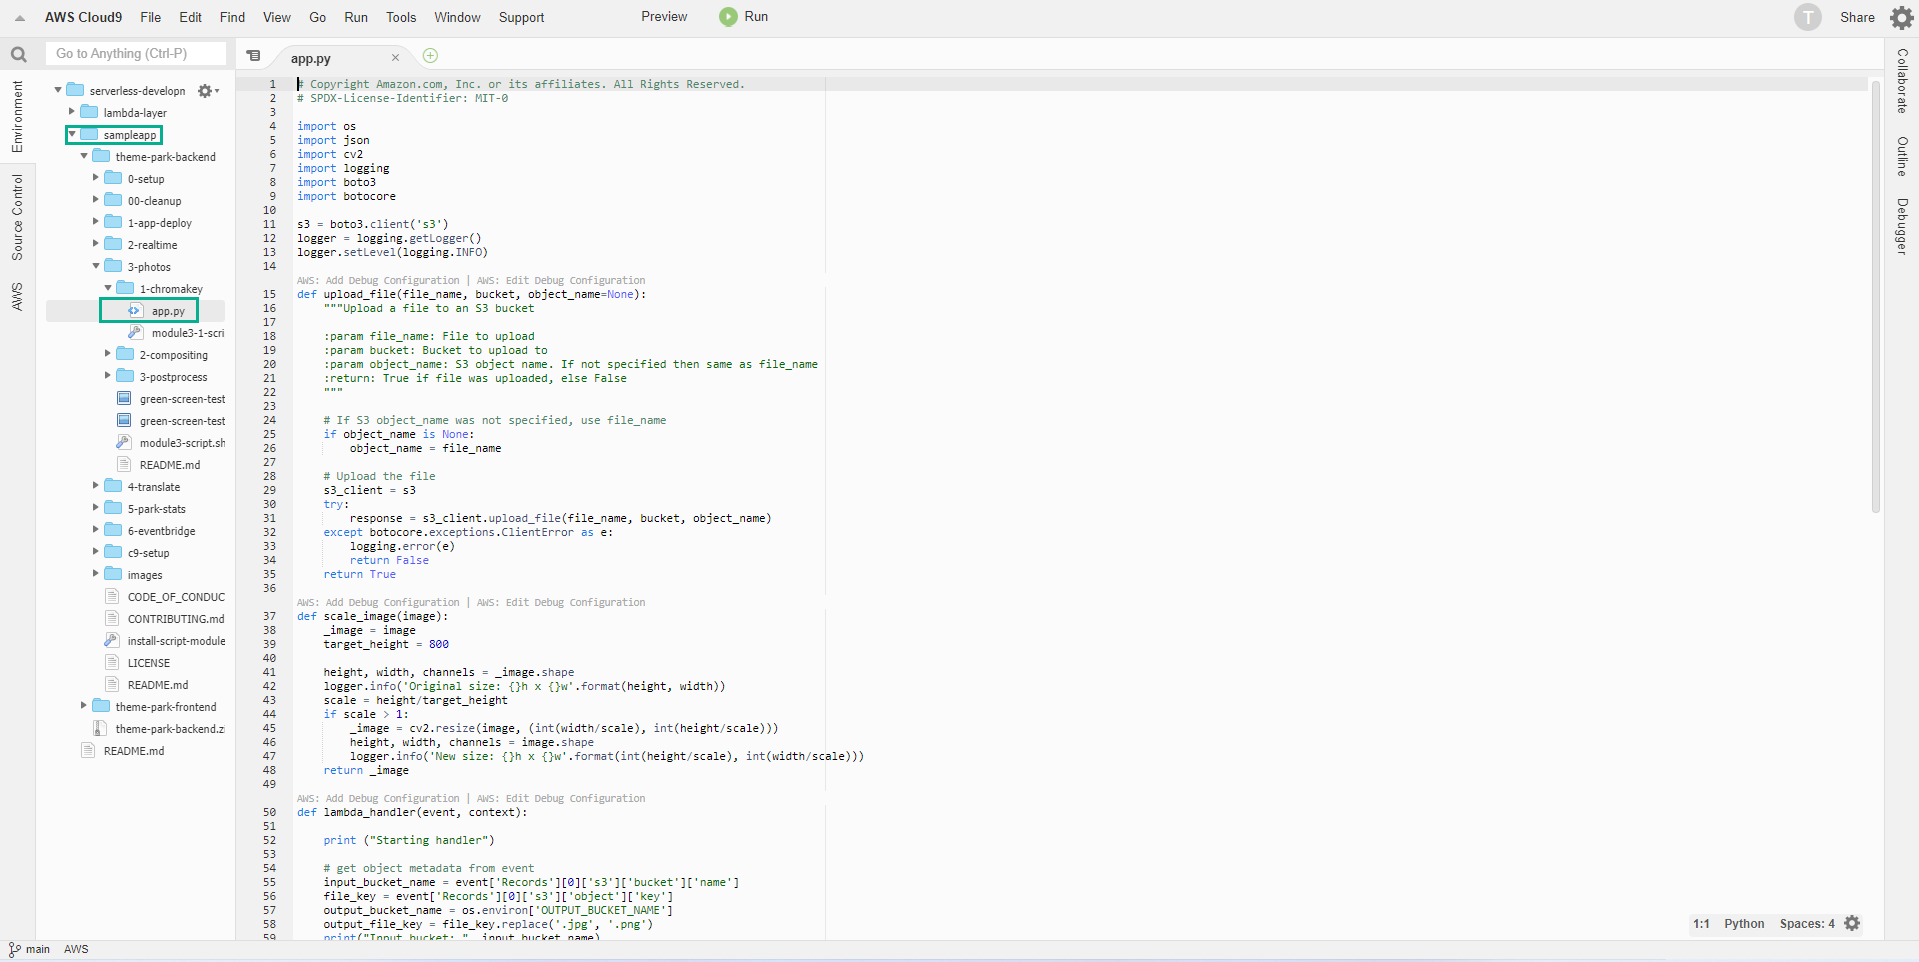Collapse the menu bar with the arrow icon
The width and height of the screenshot is (1919, 962).
click(x=19, y=18)
